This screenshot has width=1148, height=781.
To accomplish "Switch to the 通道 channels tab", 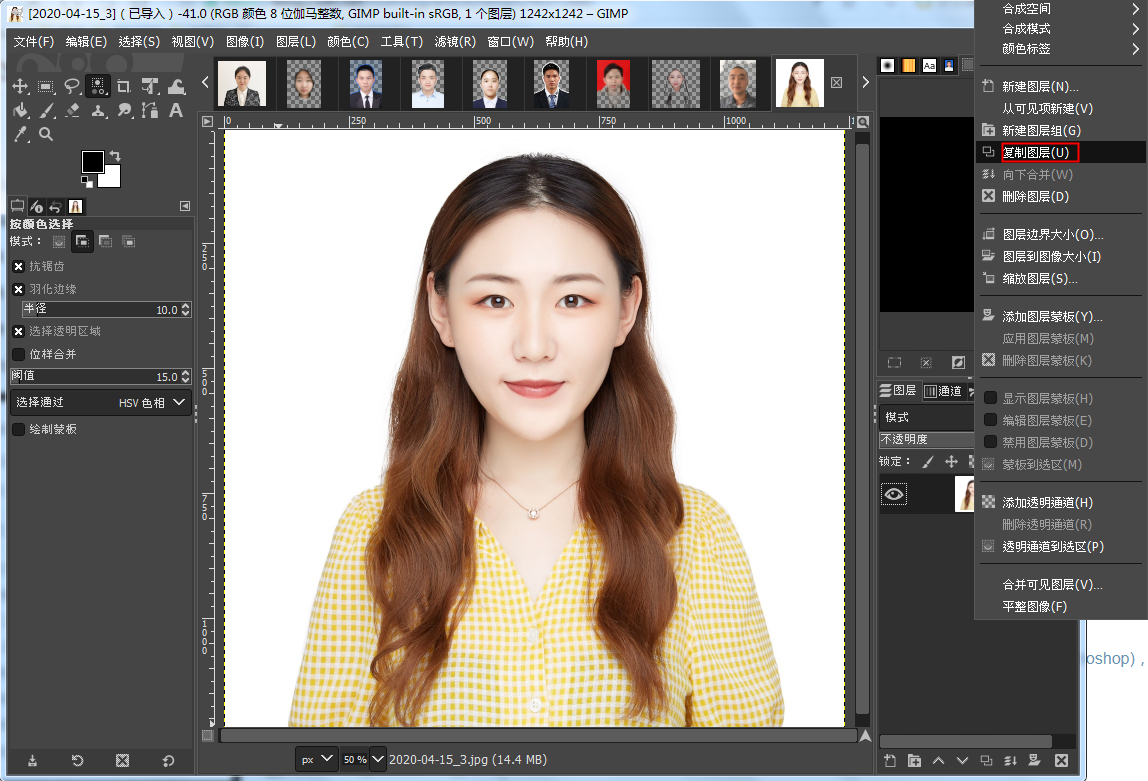I will (x=943, y=391).
